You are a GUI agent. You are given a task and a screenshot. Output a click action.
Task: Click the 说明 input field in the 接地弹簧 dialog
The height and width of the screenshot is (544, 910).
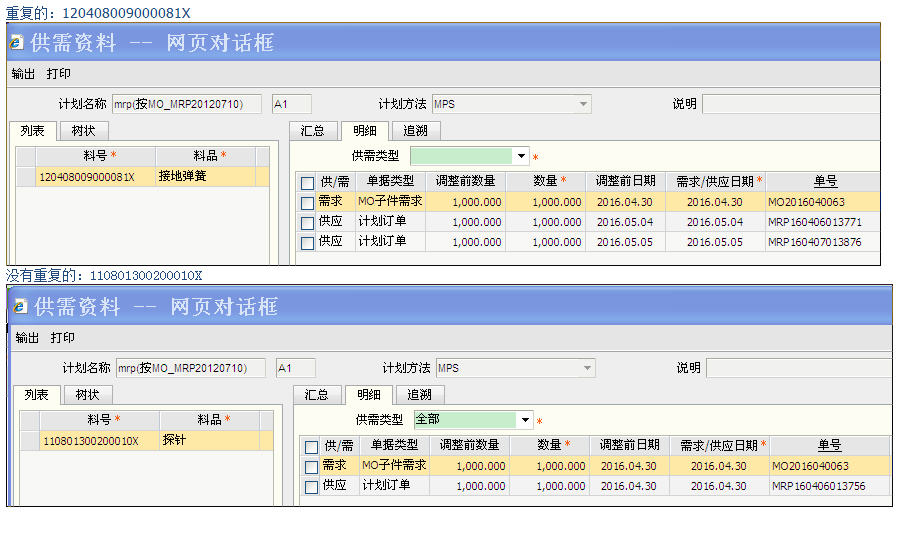(790, 104)
